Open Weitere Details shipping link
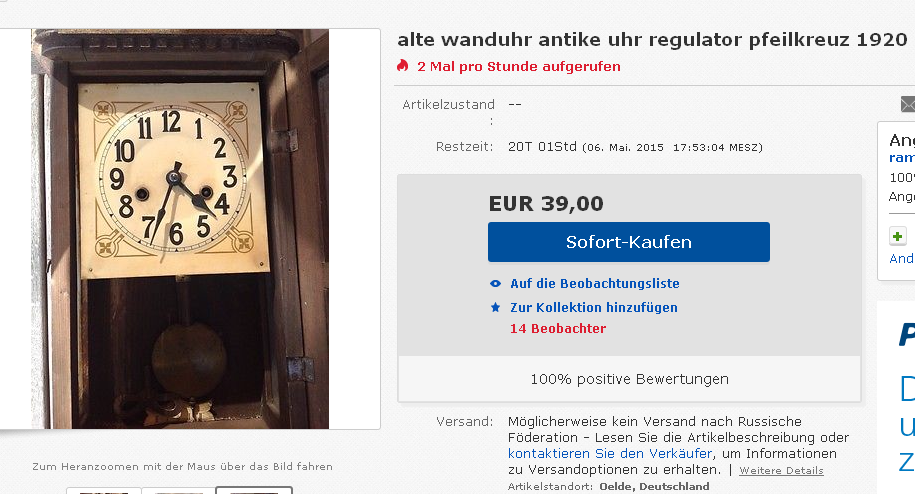The height and width of the screenshot is (494, 915). click(781, 471)
